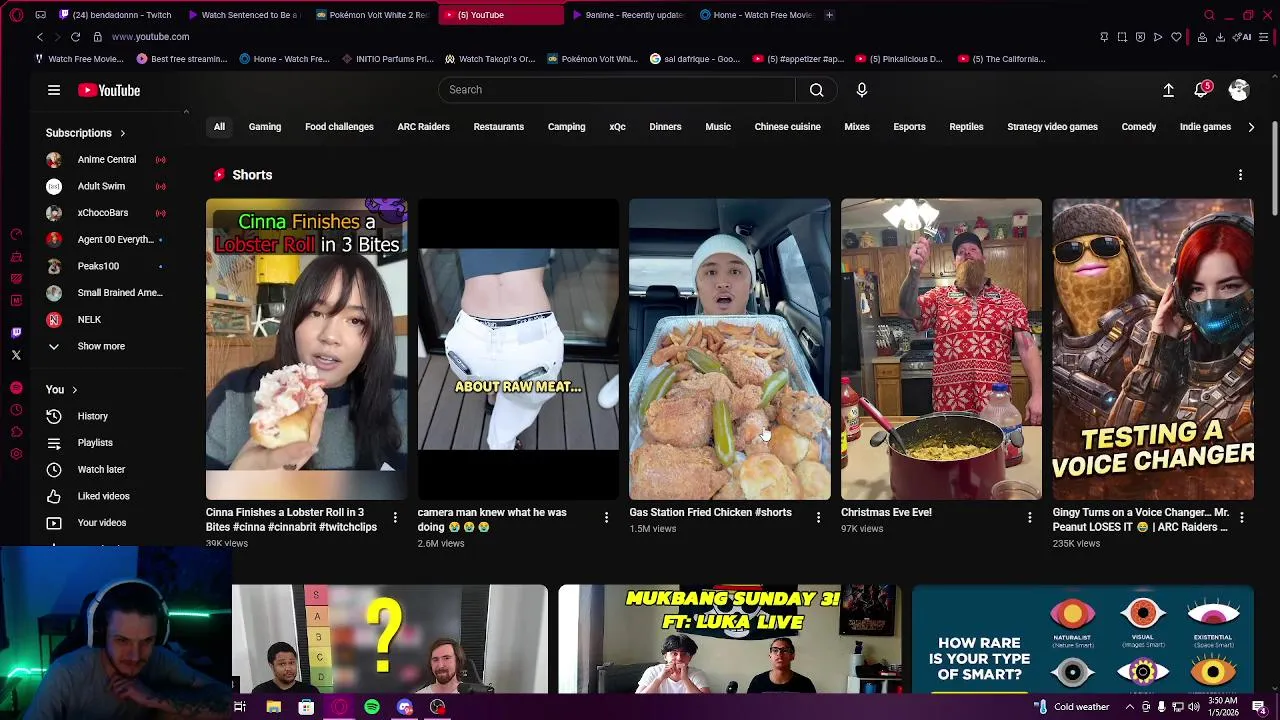Open Microsoft Store from taskbar

306,707
